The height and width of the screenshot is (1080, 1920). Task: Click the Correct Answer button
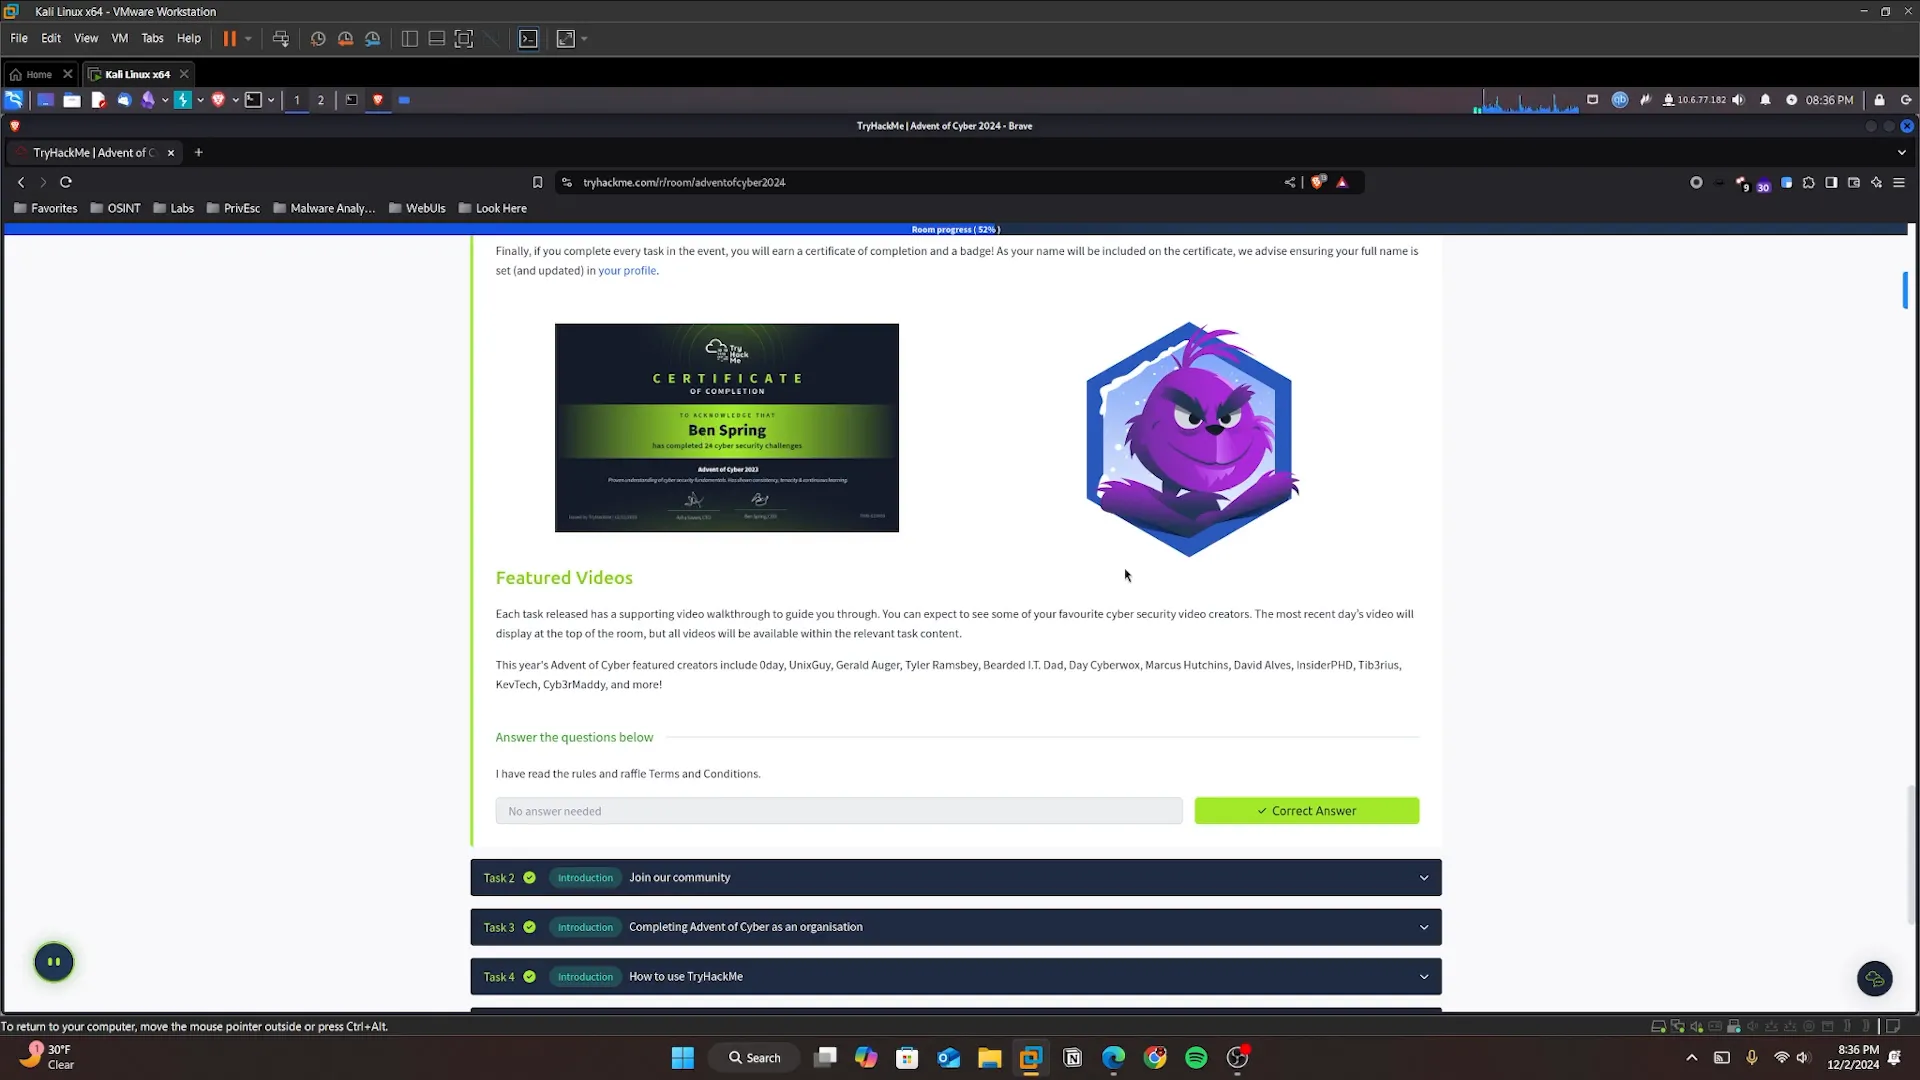coord(1307,811)
